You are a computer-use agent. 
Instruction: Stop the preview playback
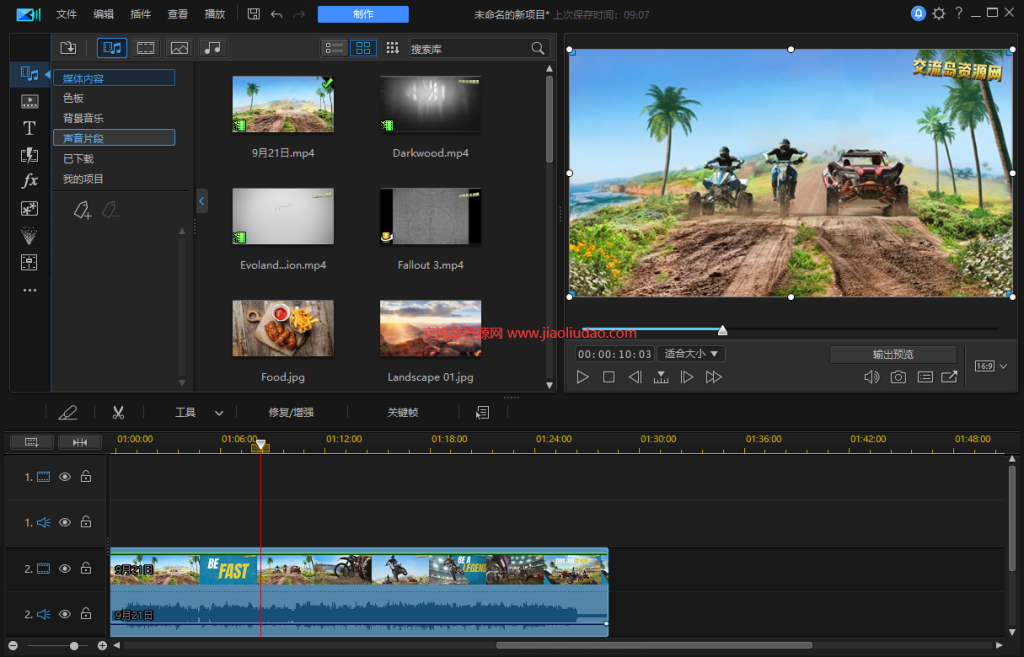tap(609, 377)
